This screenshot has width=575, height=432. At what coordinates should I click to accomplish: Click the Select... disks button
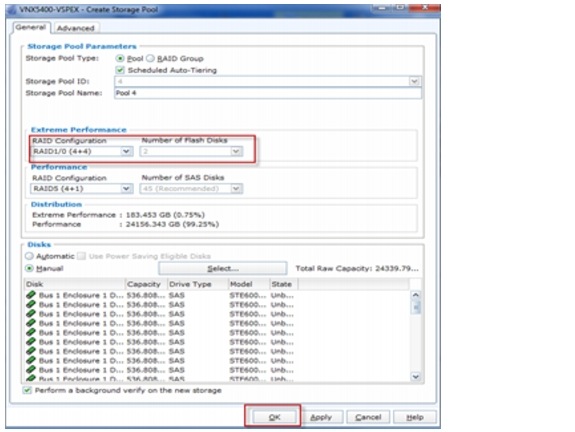[223, 268]
